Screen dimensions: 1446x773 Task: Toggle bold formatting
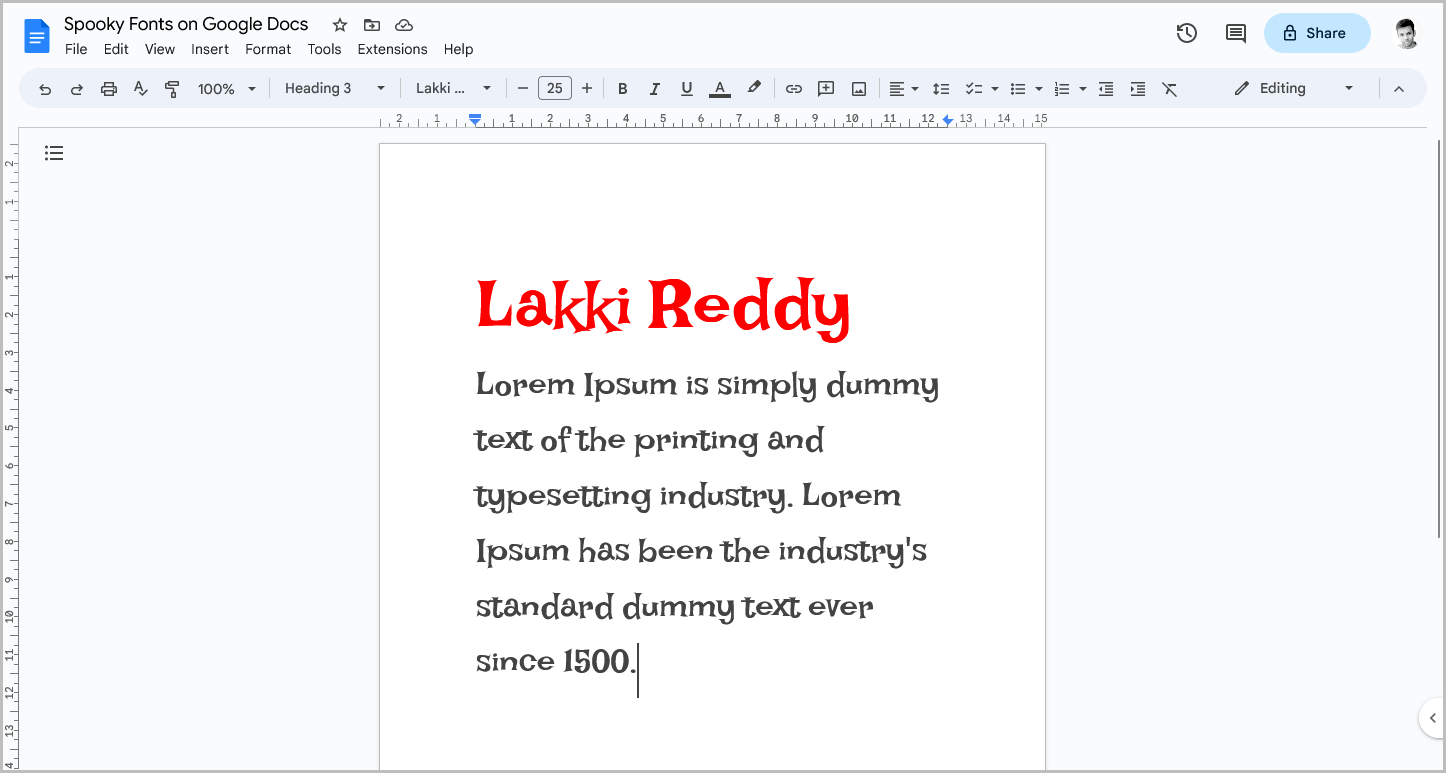(623, 88)
